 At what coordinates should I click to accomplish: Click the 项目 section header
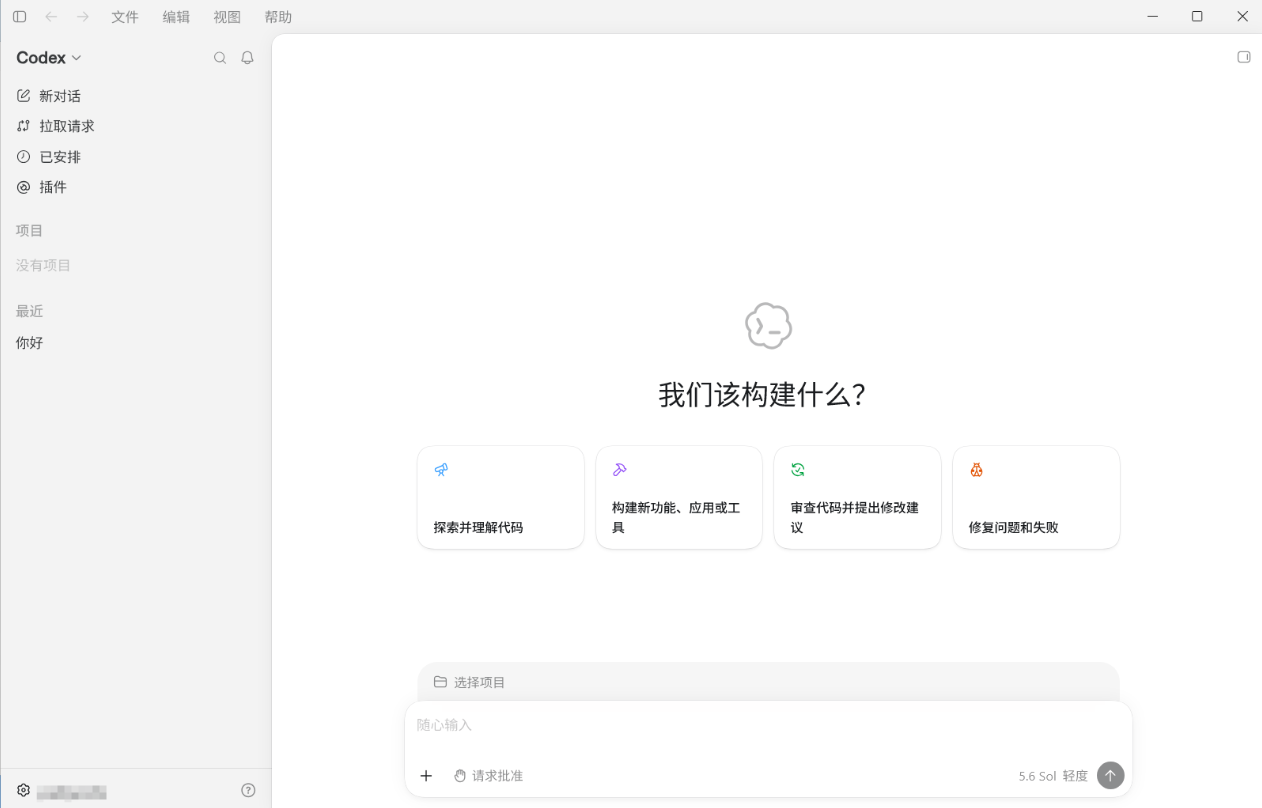(30, 230)
